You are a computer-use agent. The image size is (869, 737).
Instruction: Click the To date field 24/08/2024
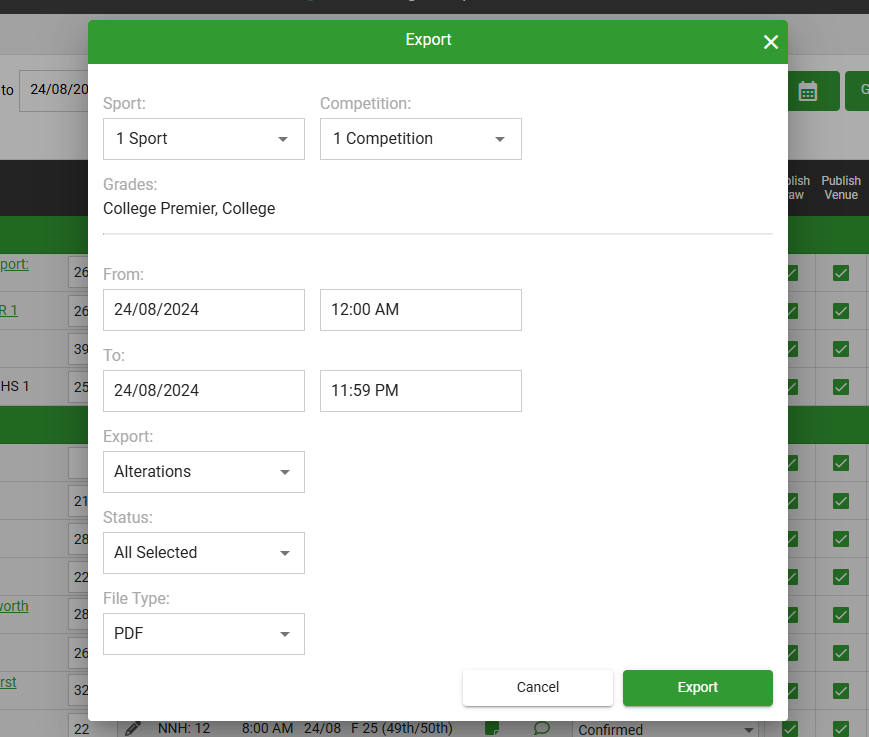(x=203, y=391)
